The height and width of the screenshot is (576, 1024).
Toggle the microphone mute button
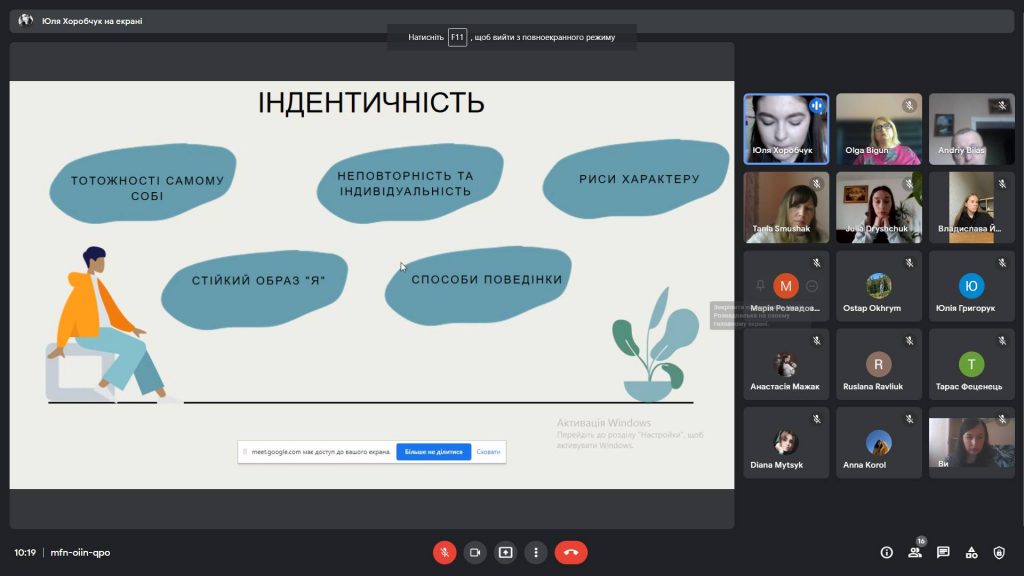point(444,552)
